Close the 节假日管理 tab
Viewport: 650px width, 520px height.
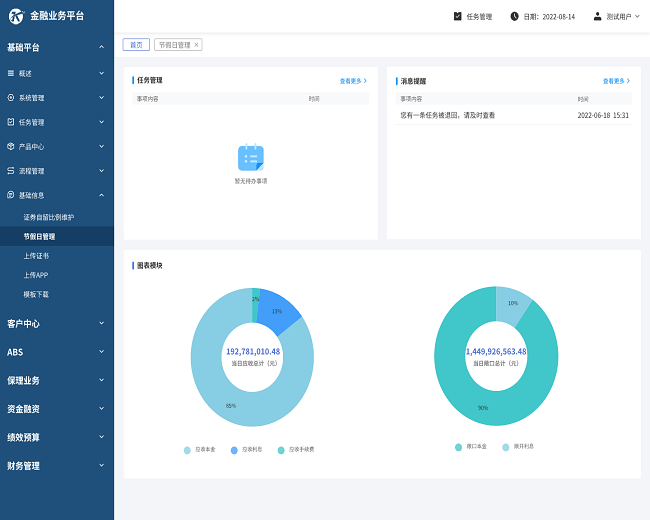tap(196, 45)
